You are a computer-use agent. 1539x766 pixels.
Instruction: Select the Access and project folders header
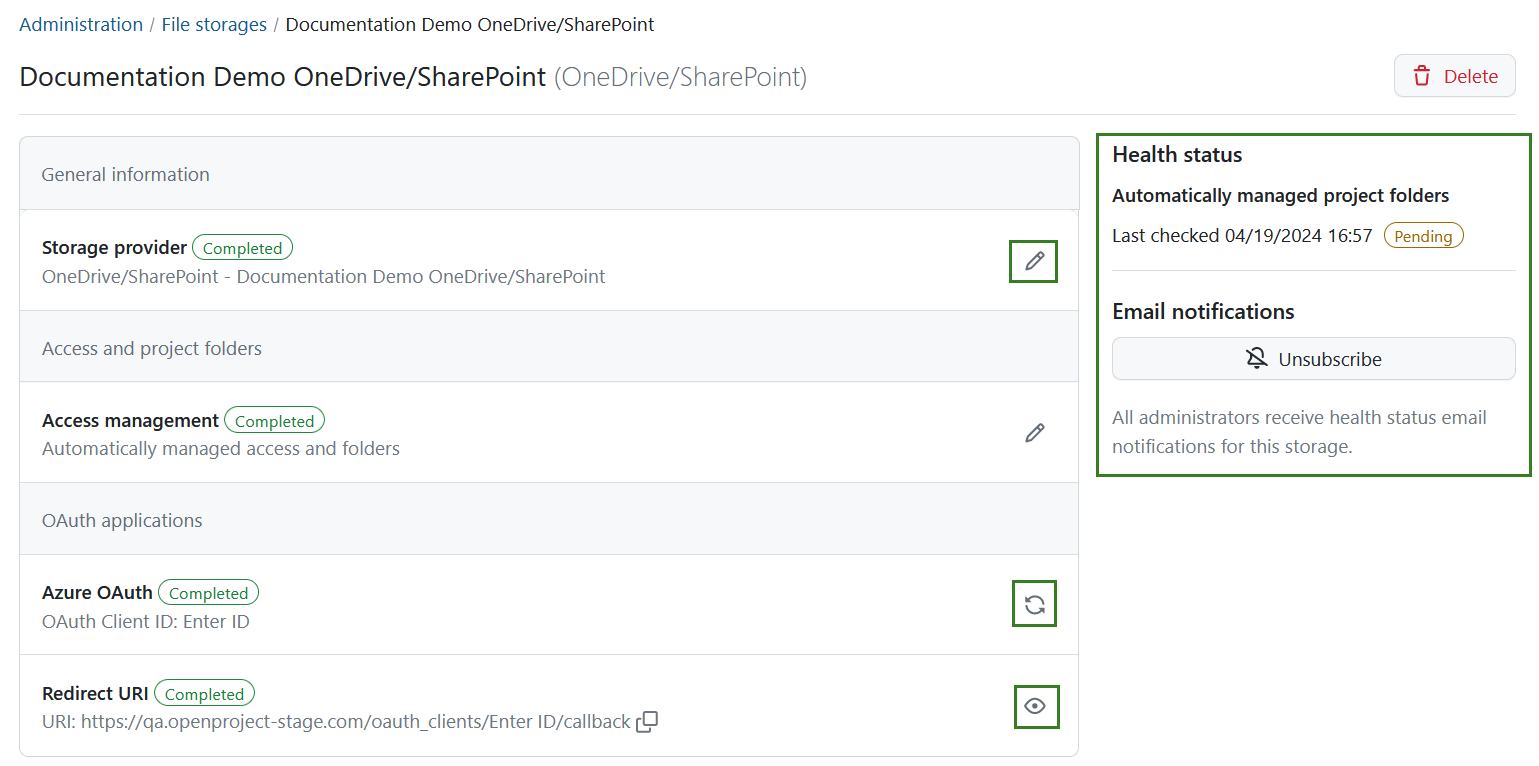(152, 348)
